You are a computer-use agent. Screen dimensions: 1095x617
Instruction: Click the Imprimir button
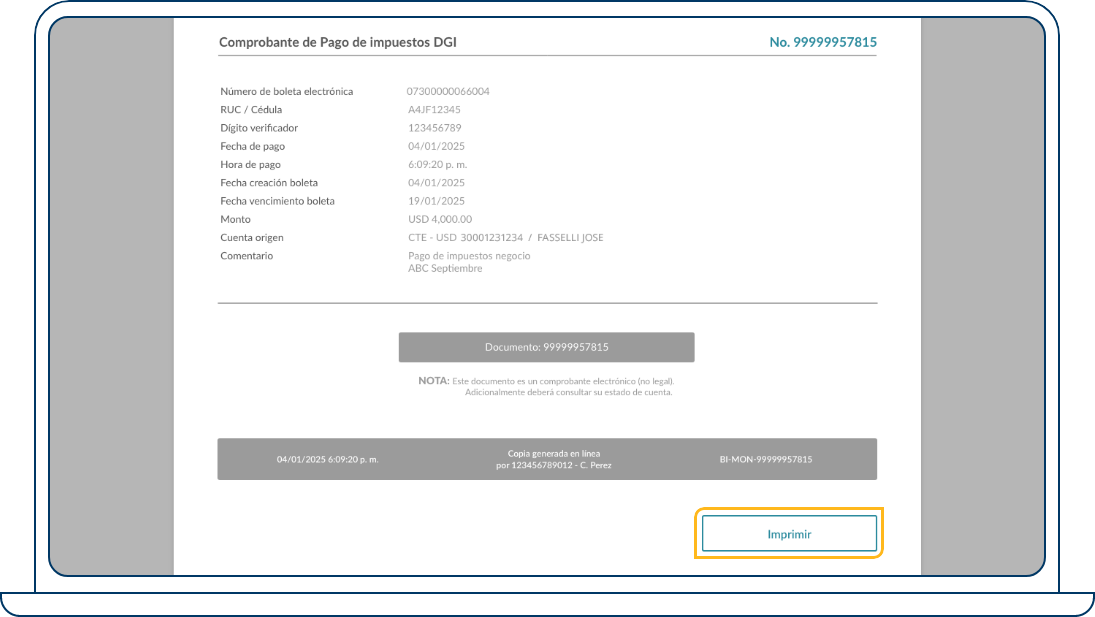(789, 534)
